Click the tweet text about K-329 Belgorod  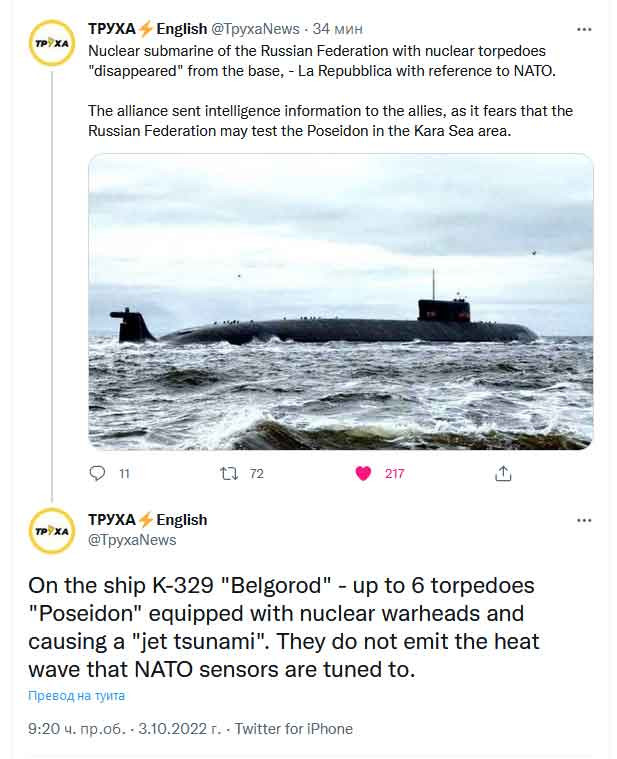pyautogui.click(x=280, y=627)
